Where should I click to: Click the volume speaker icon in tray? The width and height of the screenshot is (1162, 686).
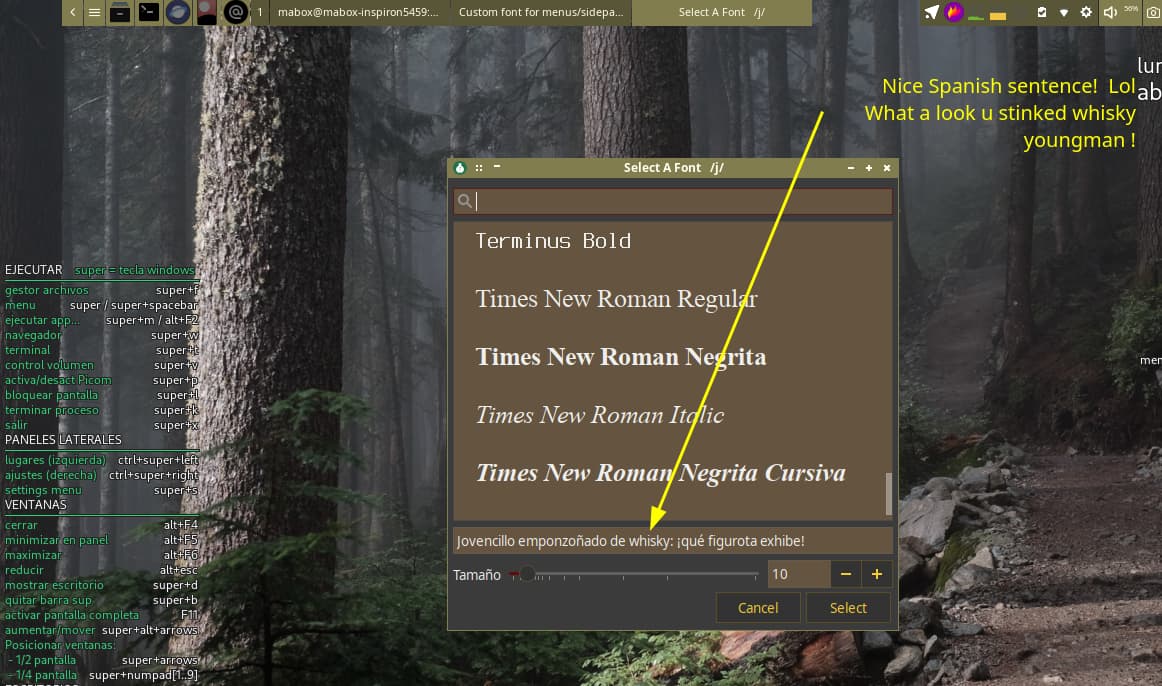[1110, 13]
